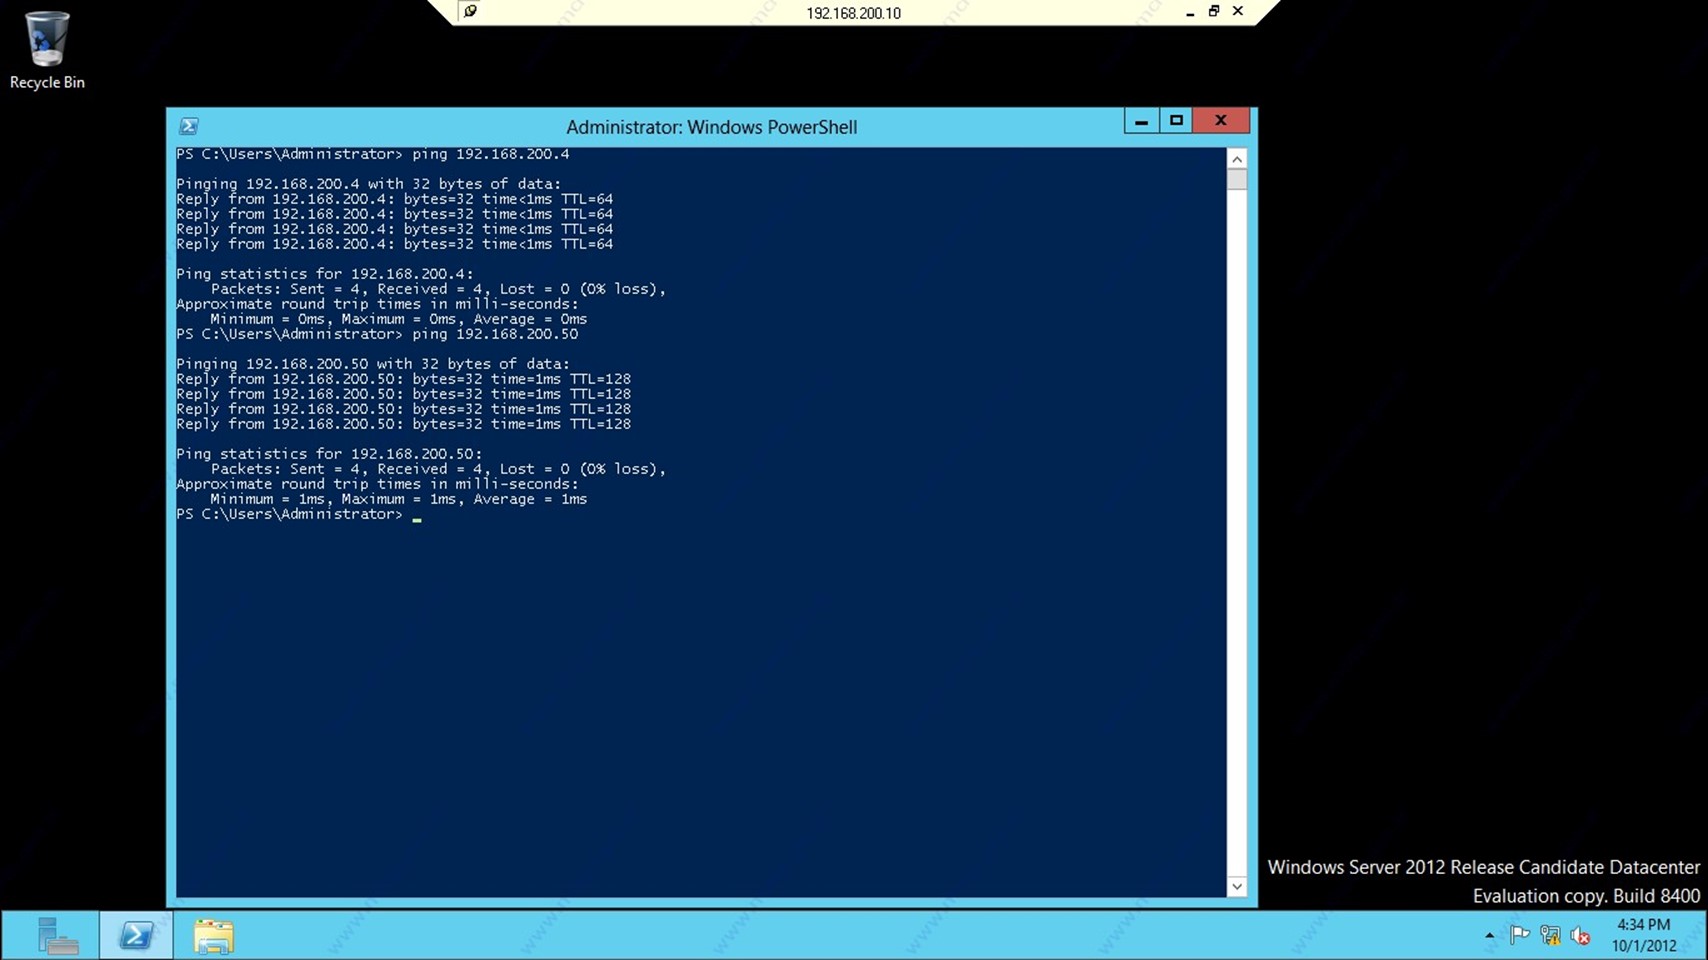The height and width of the screenshot is (960, 1708).
Task: Pin the remote desktop connection bar
Action: pos(470,11)
